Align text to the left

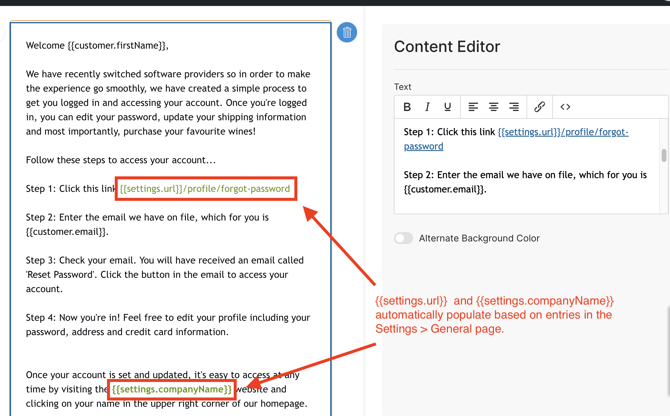tap(473, 107)
